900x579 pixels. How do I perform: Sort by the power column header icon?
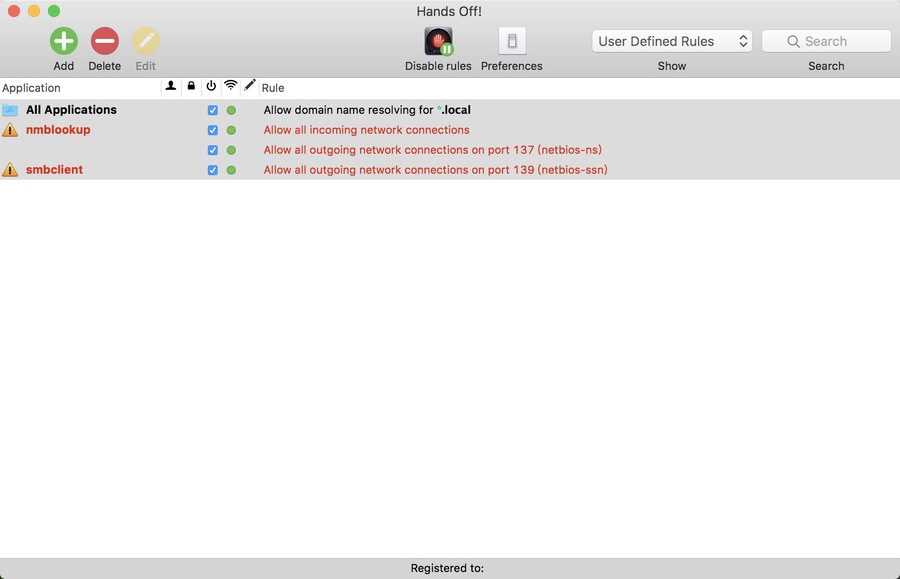point(211,86)
